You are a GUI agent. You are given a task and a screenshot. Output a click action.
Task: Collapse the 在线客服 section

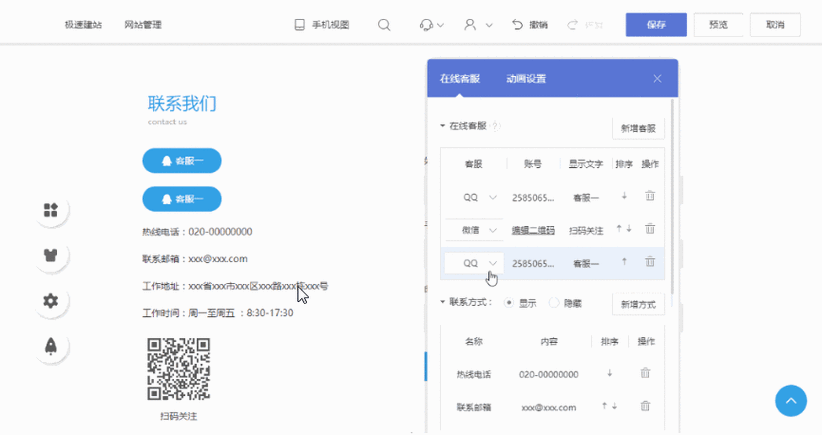(x=442, y=126)
